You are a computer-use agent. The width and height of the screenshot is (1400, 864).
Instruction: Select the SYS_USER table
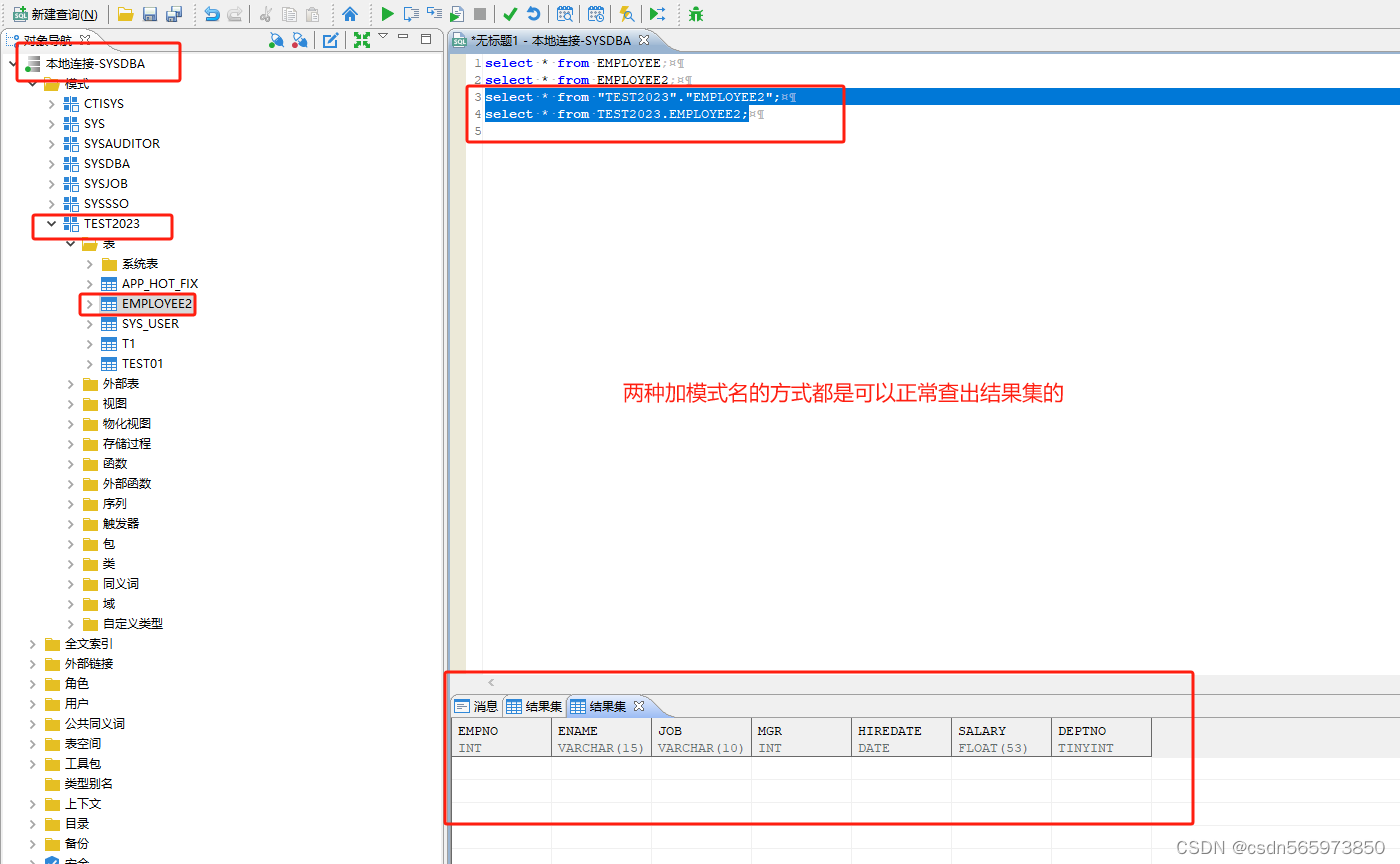[x=150, y=324]
